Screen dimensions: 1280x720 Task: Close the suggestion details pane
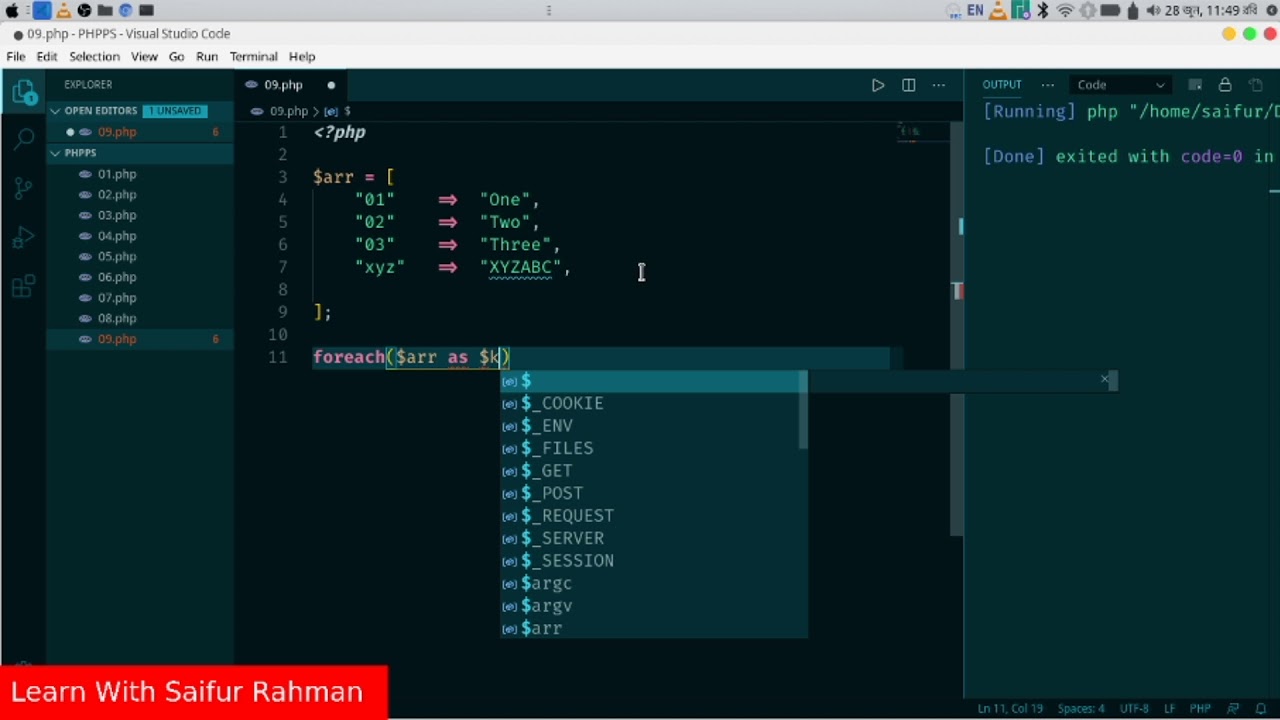[1104, 379]
